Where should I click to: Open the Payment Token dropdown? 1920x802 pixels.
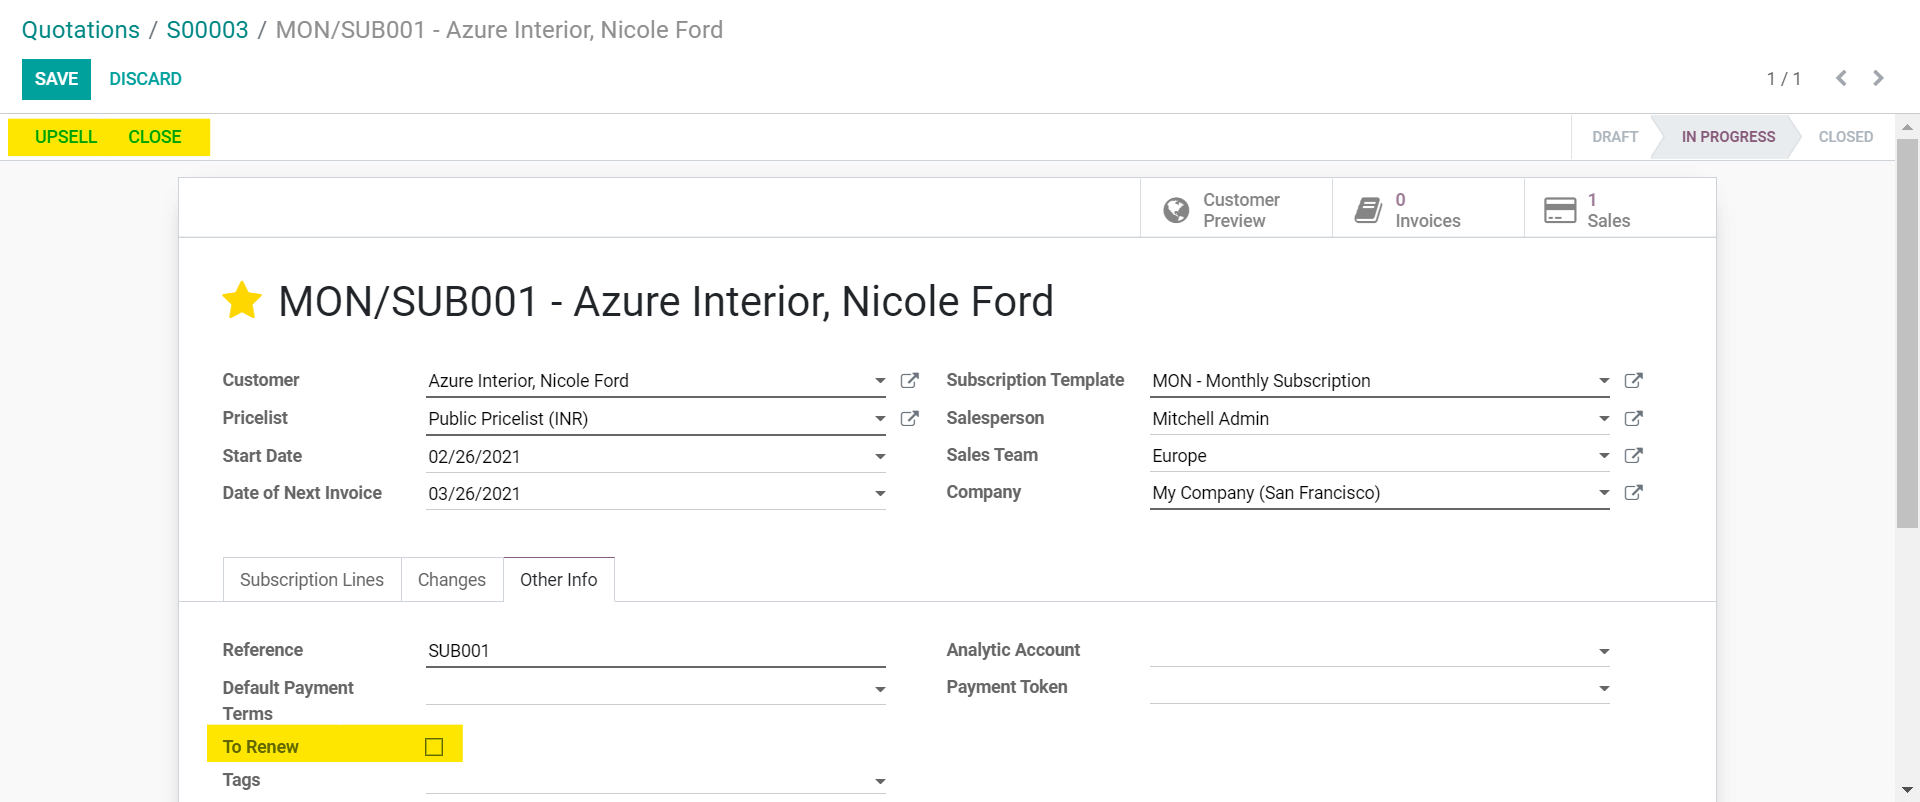click(1604, 688)
